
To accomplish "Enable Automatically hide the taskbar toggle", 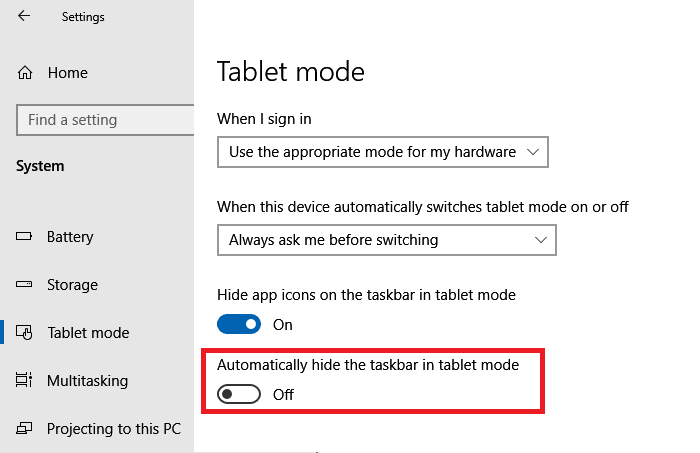I will point(239,395).
